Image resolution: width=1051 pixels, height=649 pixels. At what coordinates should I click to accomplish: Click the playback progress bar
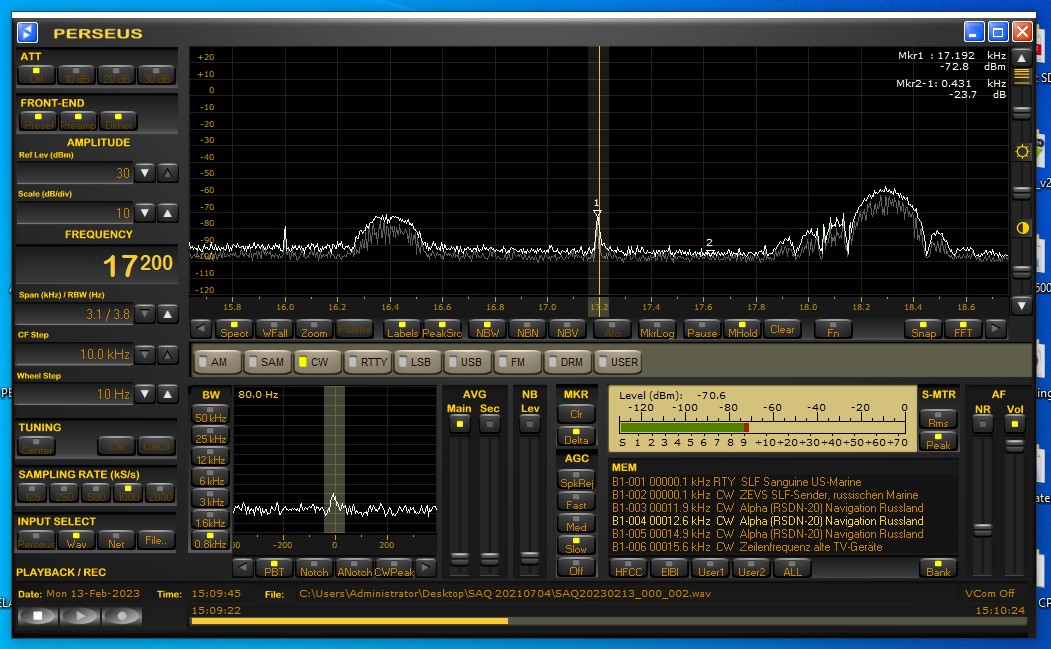tap(609, 622)
